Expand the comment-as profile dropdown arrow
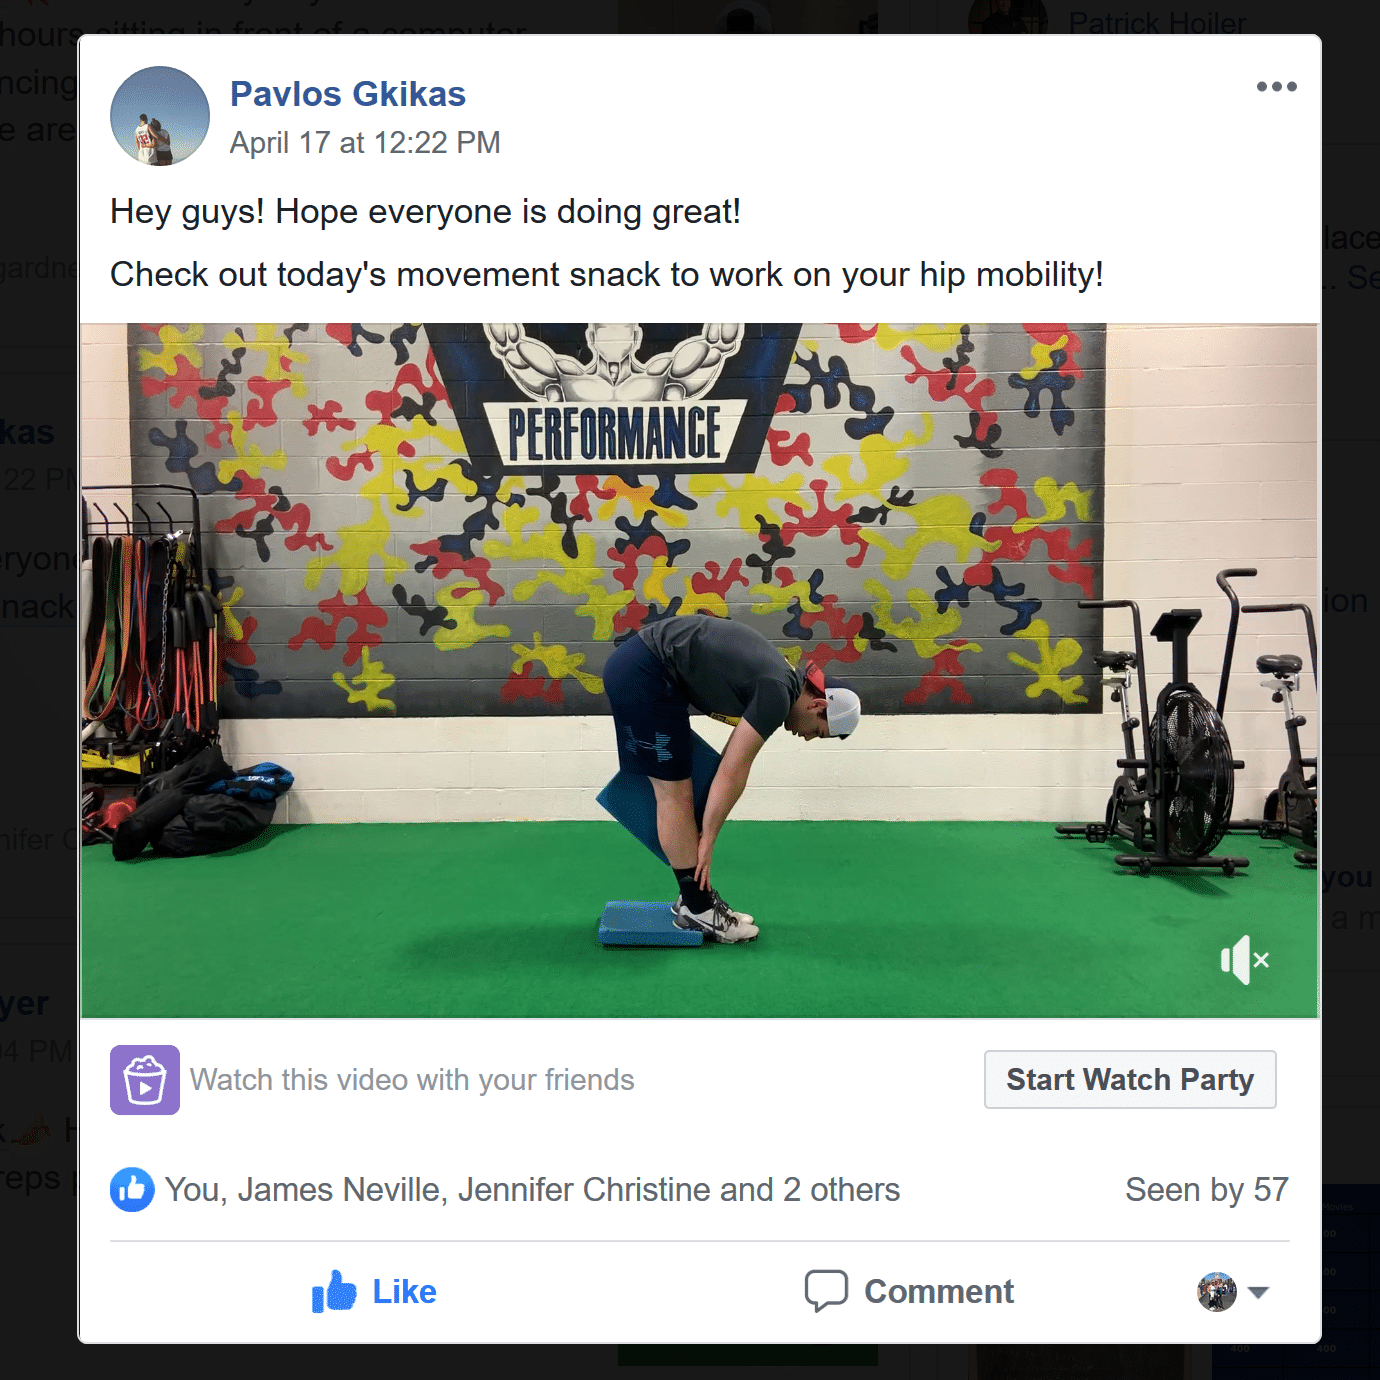Viewport: 1380px width, 1380px height. [x=1259, y=1292]
